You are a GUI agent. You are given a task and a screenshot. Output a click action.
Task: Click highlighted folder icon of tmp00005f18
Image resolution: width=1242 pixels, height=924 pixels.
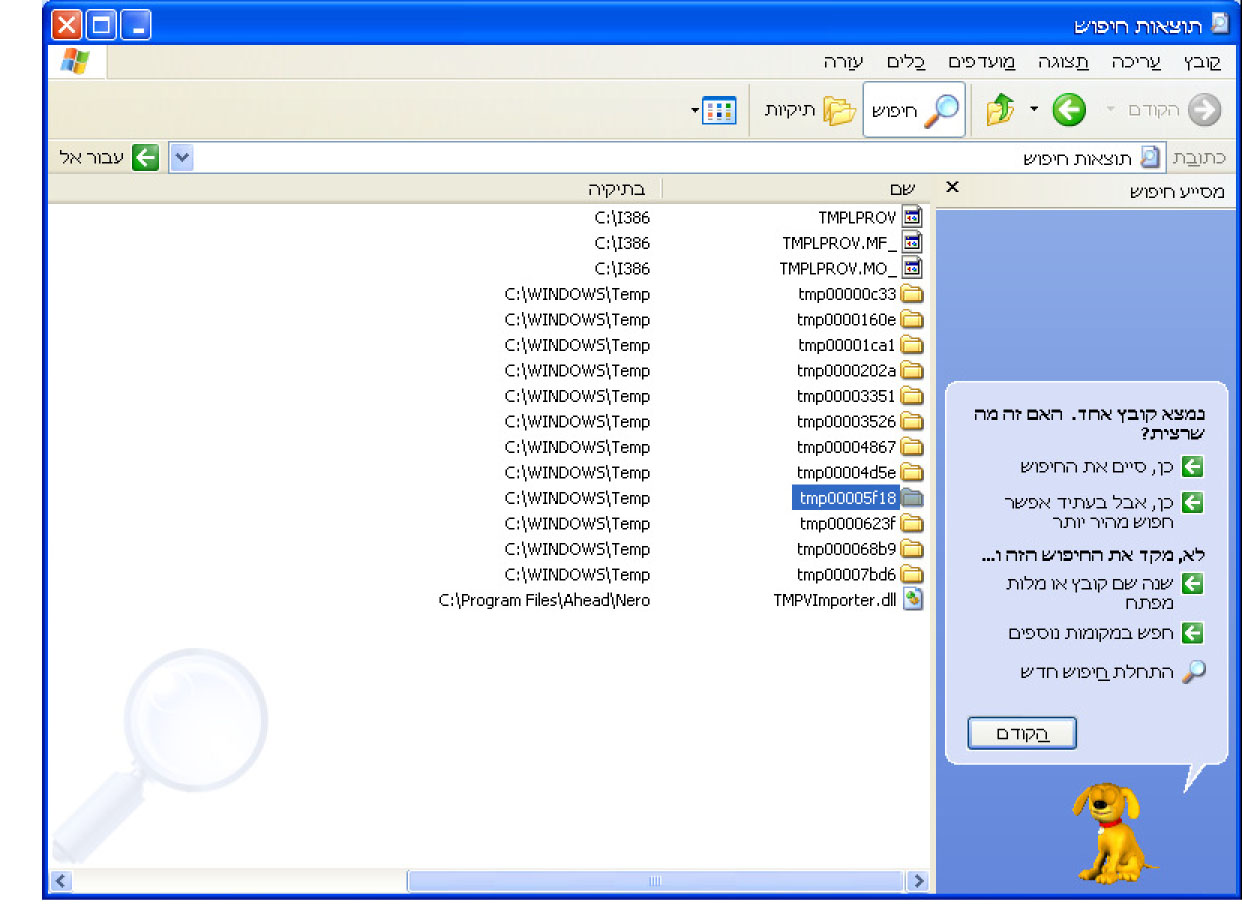(x=912, y=498)
